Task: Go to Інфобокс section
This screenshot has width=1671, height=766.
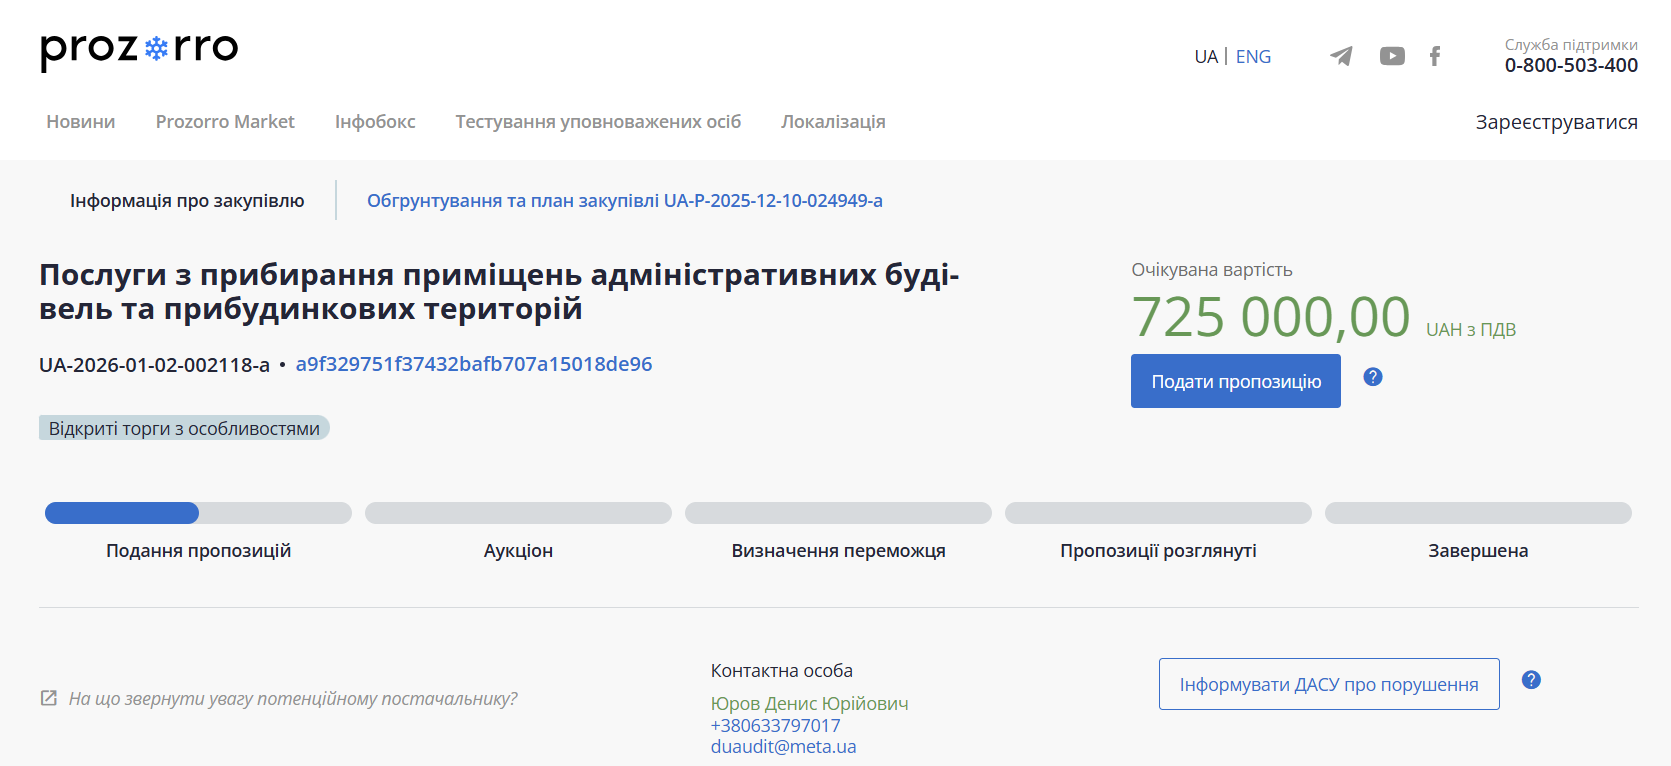Action: (375, 122)
